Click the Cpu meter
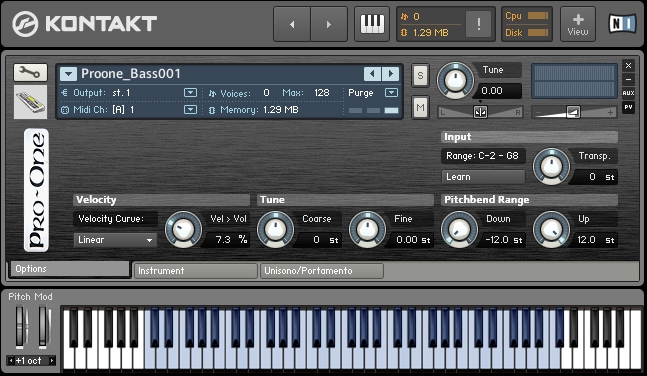647x376 pixels. (x=538, y=16)
